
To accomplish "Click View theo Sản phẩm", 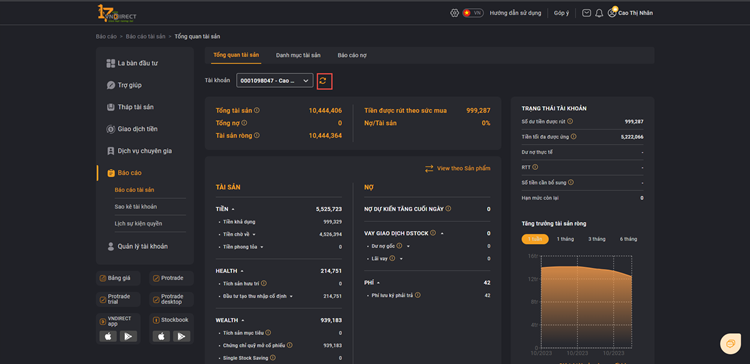I will click(458, 168).
